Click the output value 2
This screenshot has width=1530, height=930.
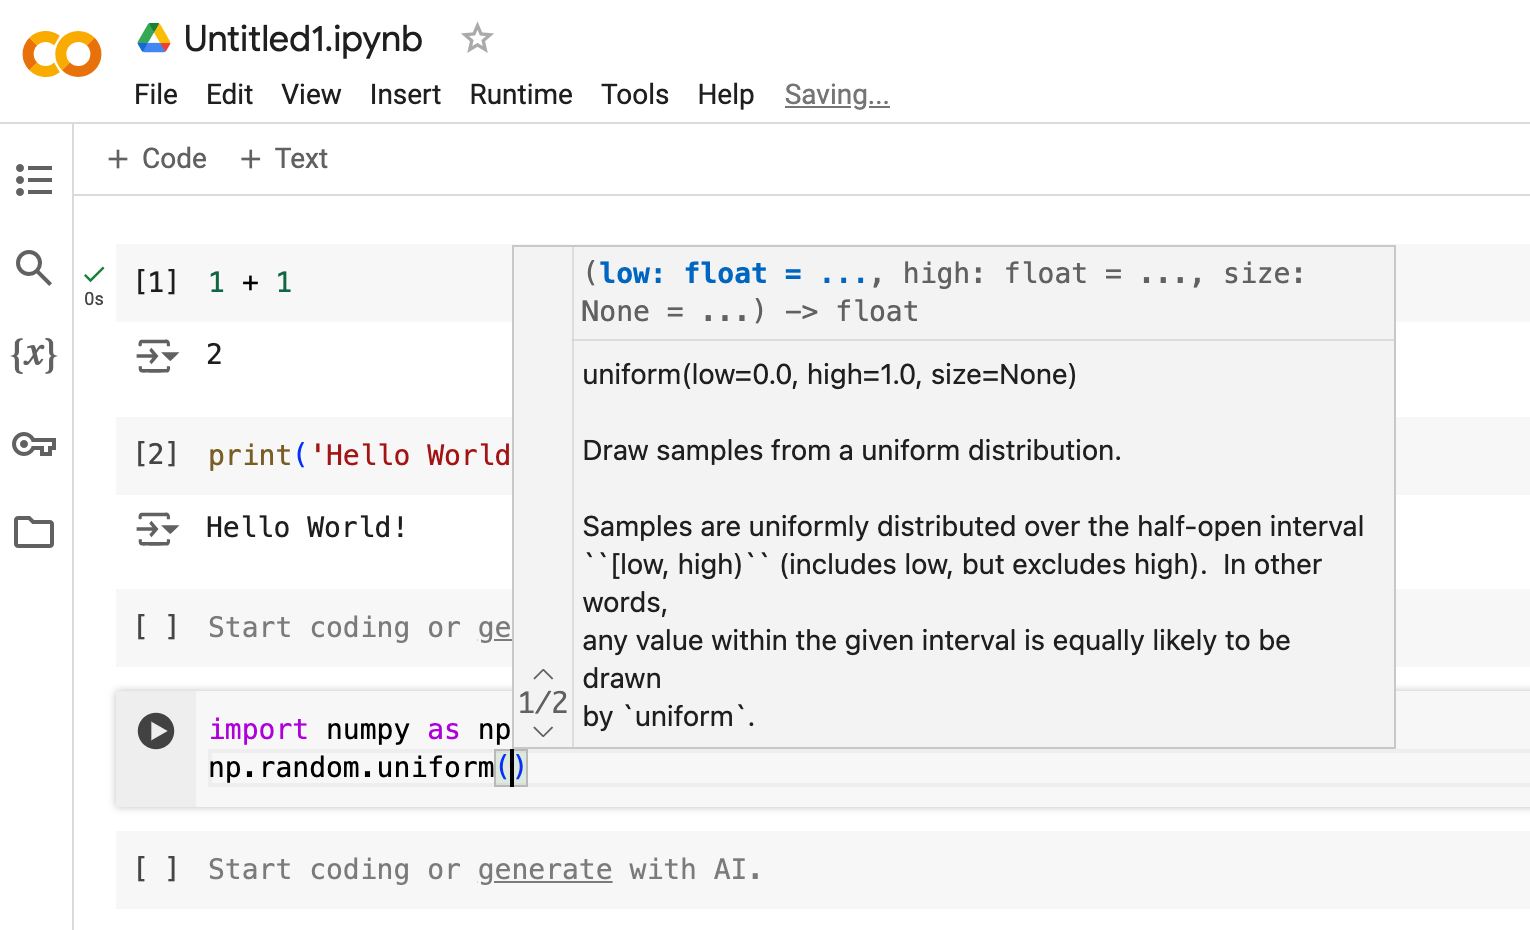(x=214, y=354)
